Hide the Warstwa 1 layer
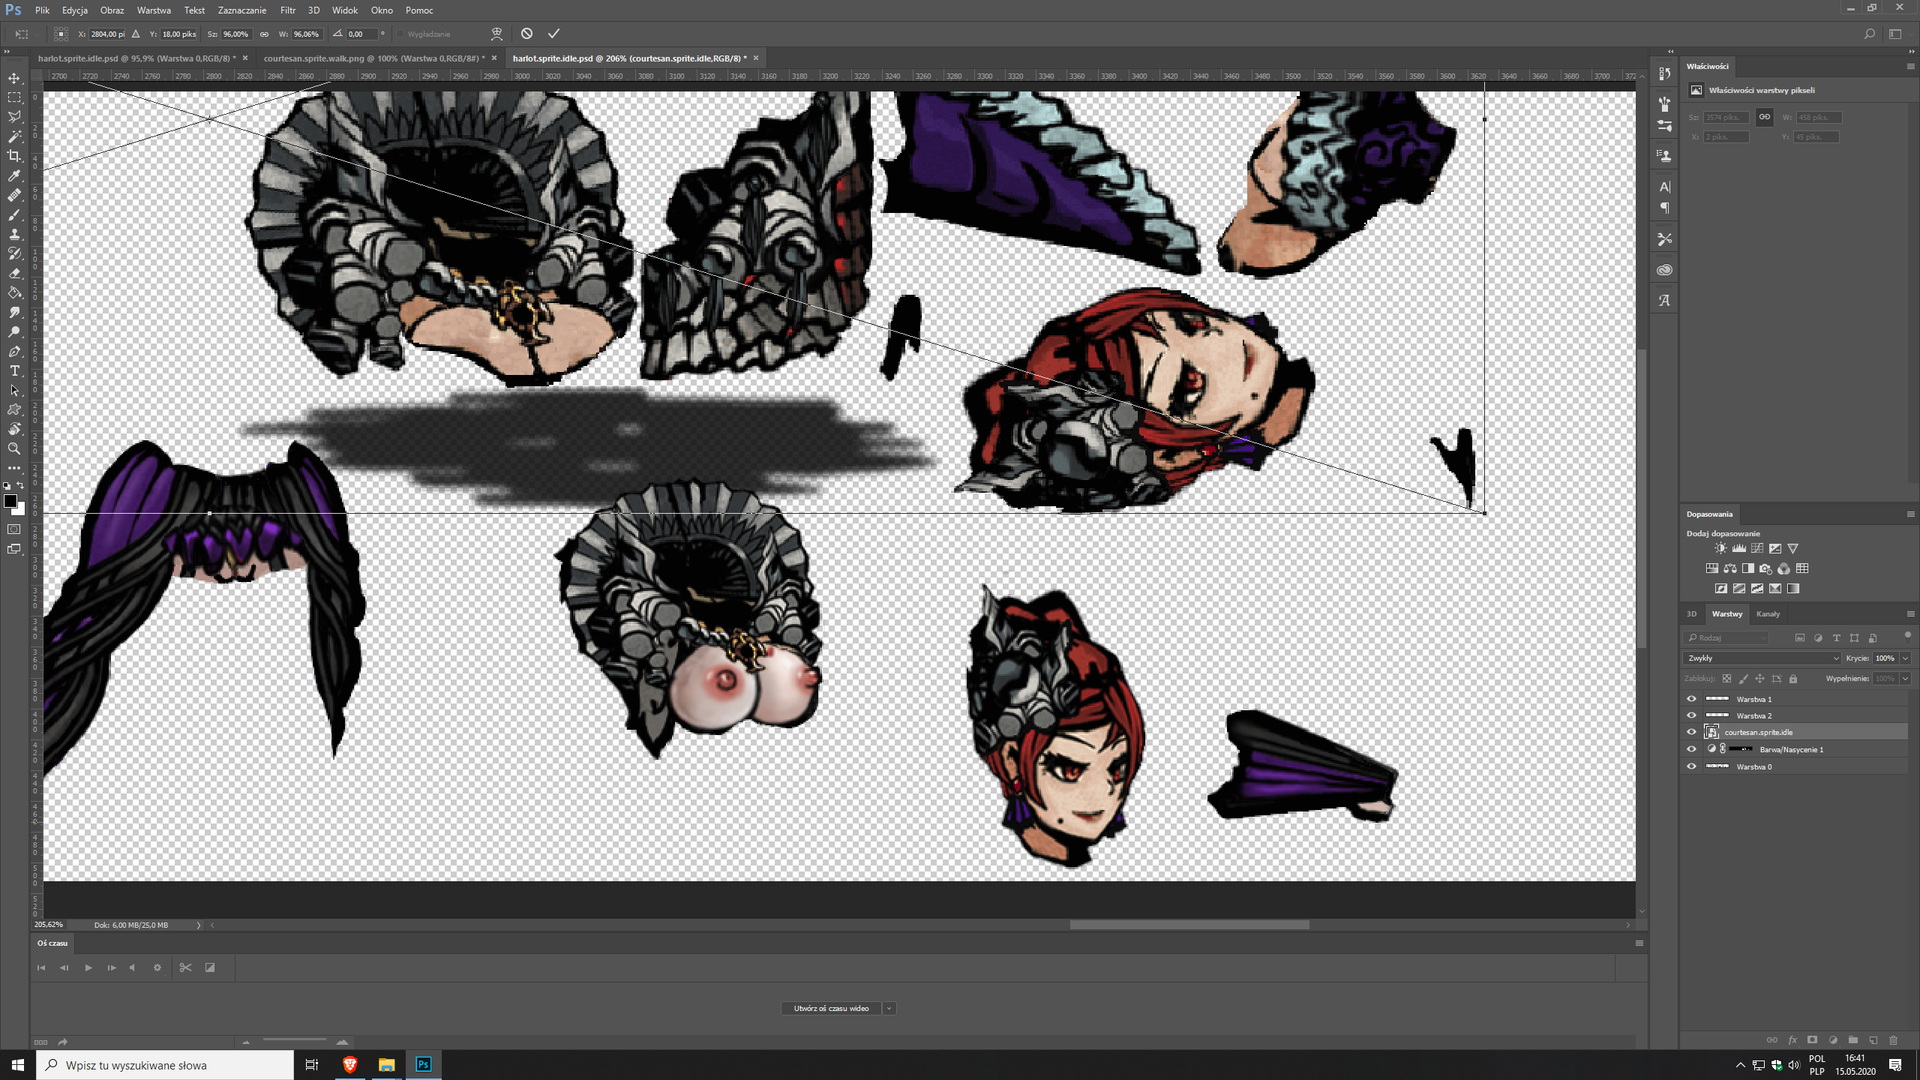 click(1692, 699)
